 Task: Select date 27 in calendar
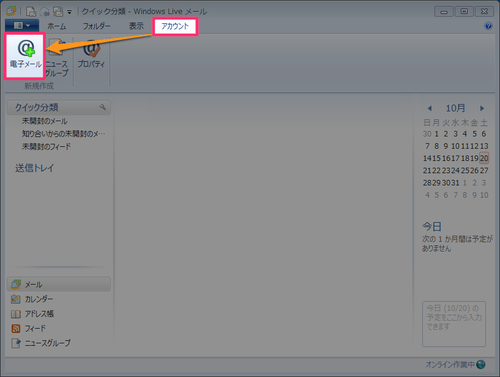484,170
